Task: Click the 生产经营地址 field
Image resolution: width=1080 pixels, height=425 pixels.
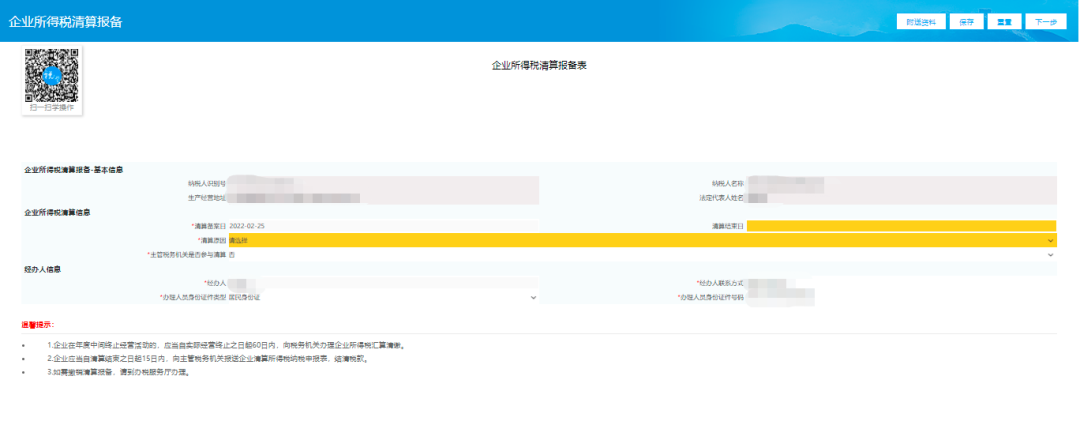Action: [382, 198]
